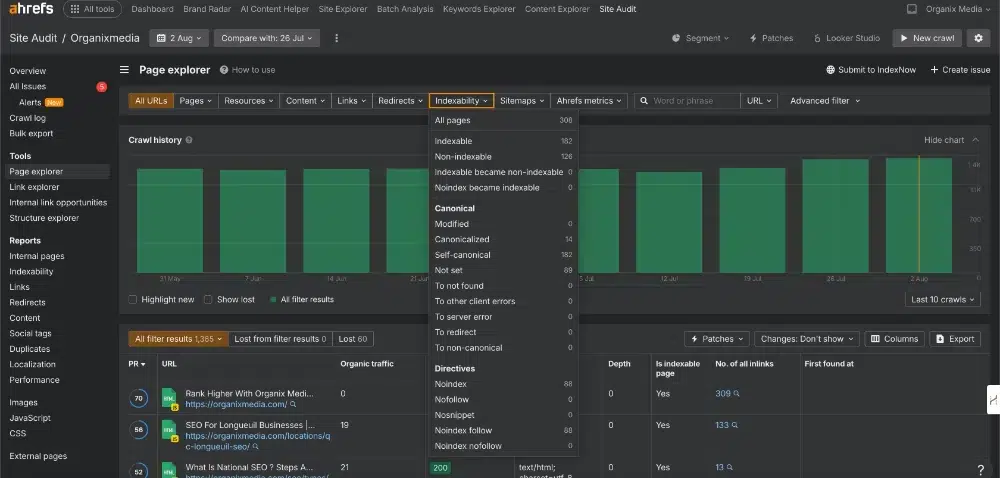Open the URL search scope dropdown
The width and height of the screenshot is (1000, 478).
click(759, 101)
